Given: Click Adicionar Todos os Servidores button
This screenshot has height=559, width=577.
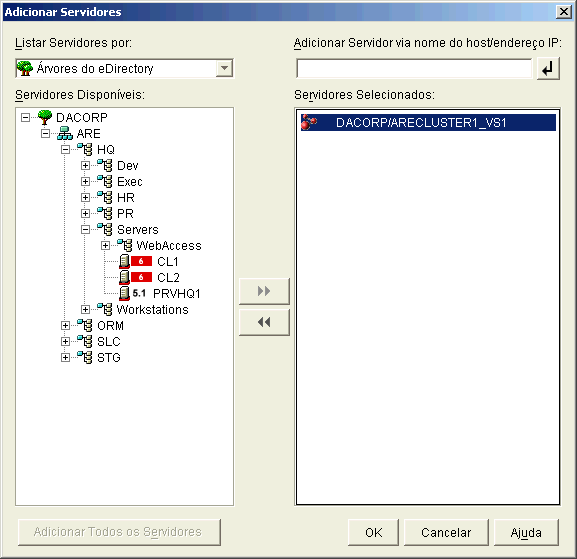Looking at the screenshot, I should click(119, 532).
